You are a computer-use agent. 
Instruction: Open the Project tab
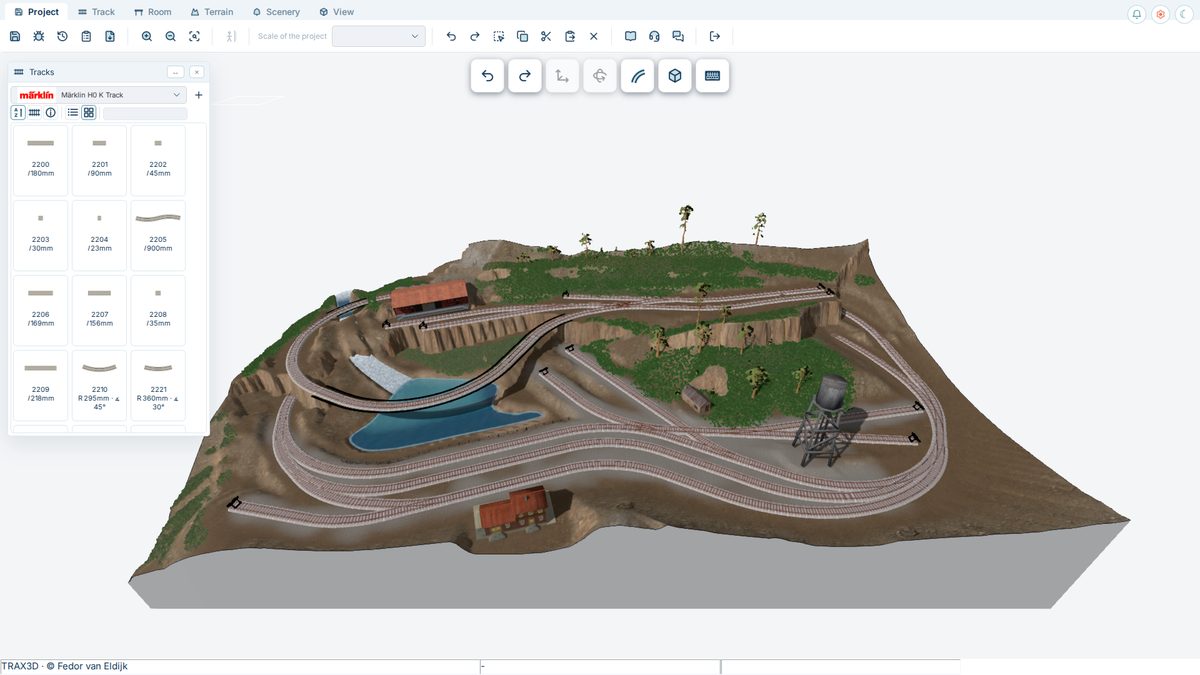(x=36, y=12)
